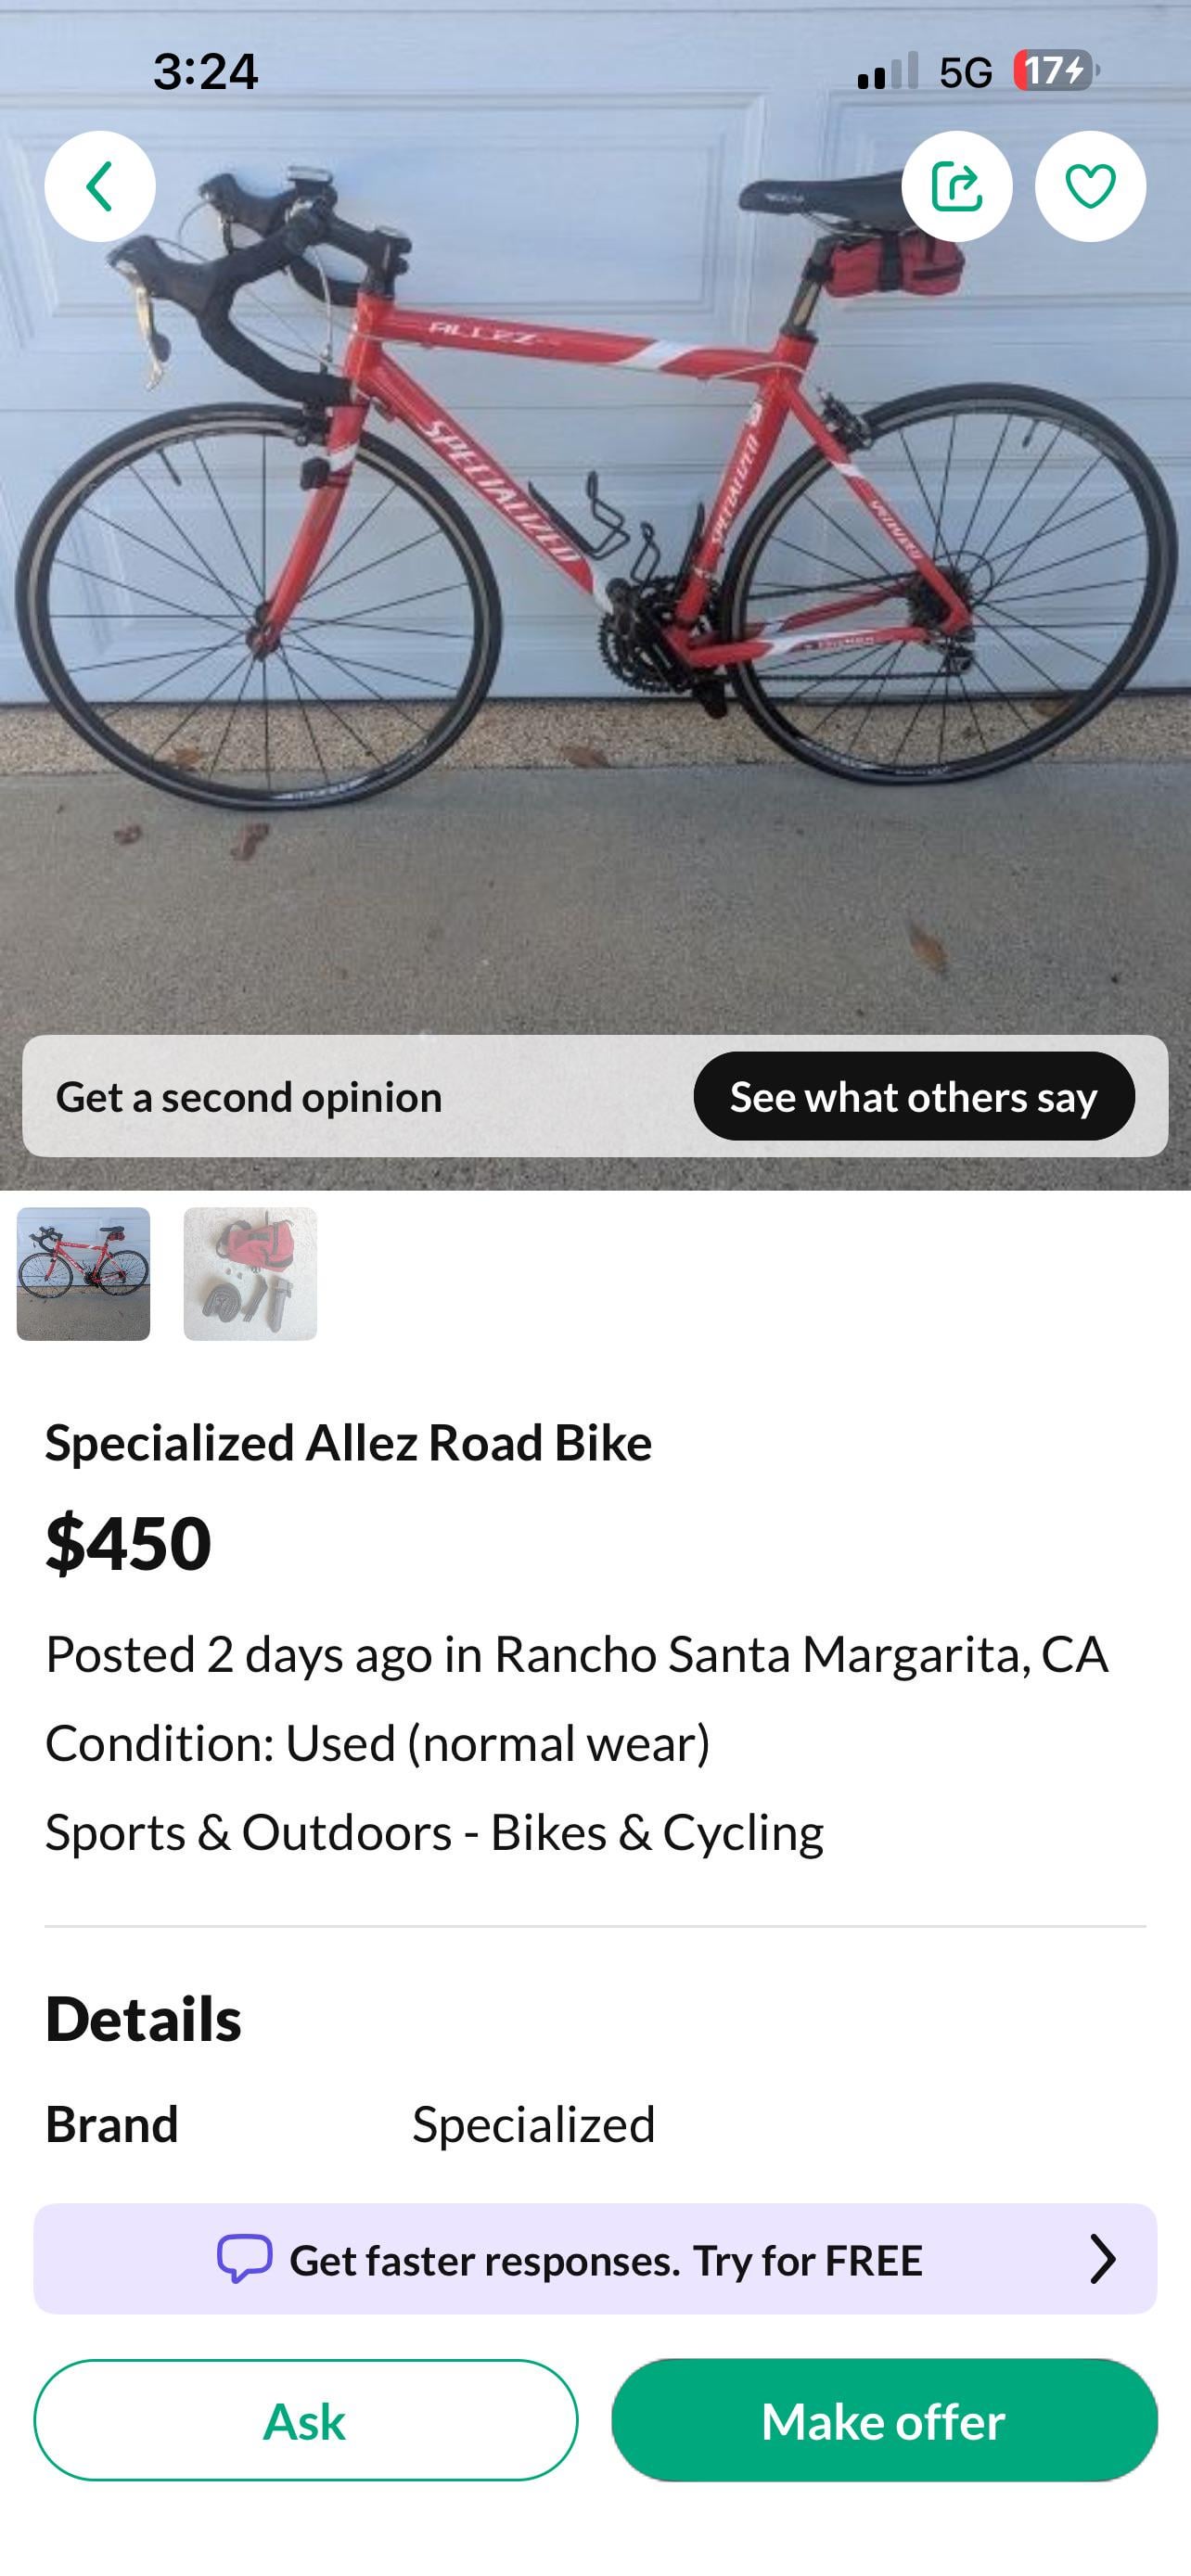Image resolution: width=1191 pixels, height=2576 pixels.
Task: Tap the back arrow icon
Action: tap(100, 186)
